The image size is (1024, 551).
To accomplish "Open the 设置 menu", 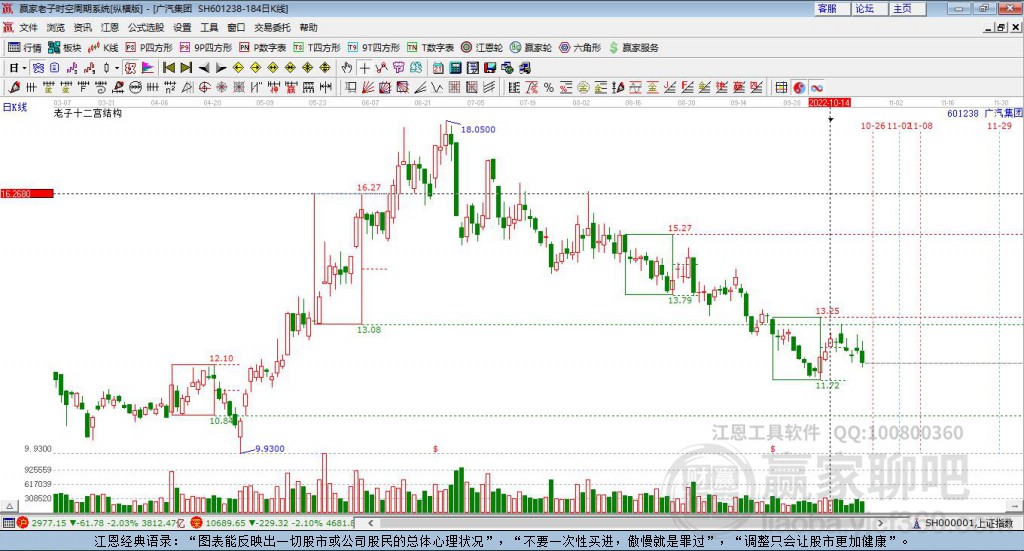I will pyautogui.click(x=182, y=27).
